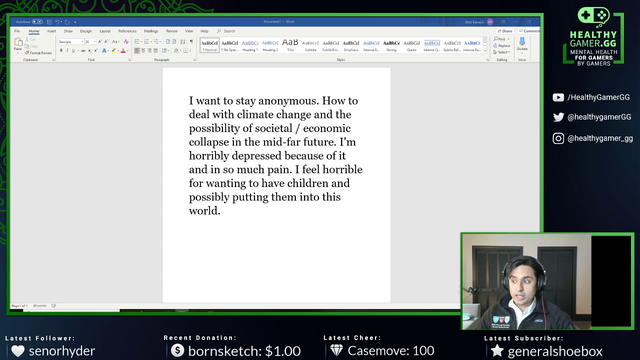Click the Copy command

click(31, 46)
